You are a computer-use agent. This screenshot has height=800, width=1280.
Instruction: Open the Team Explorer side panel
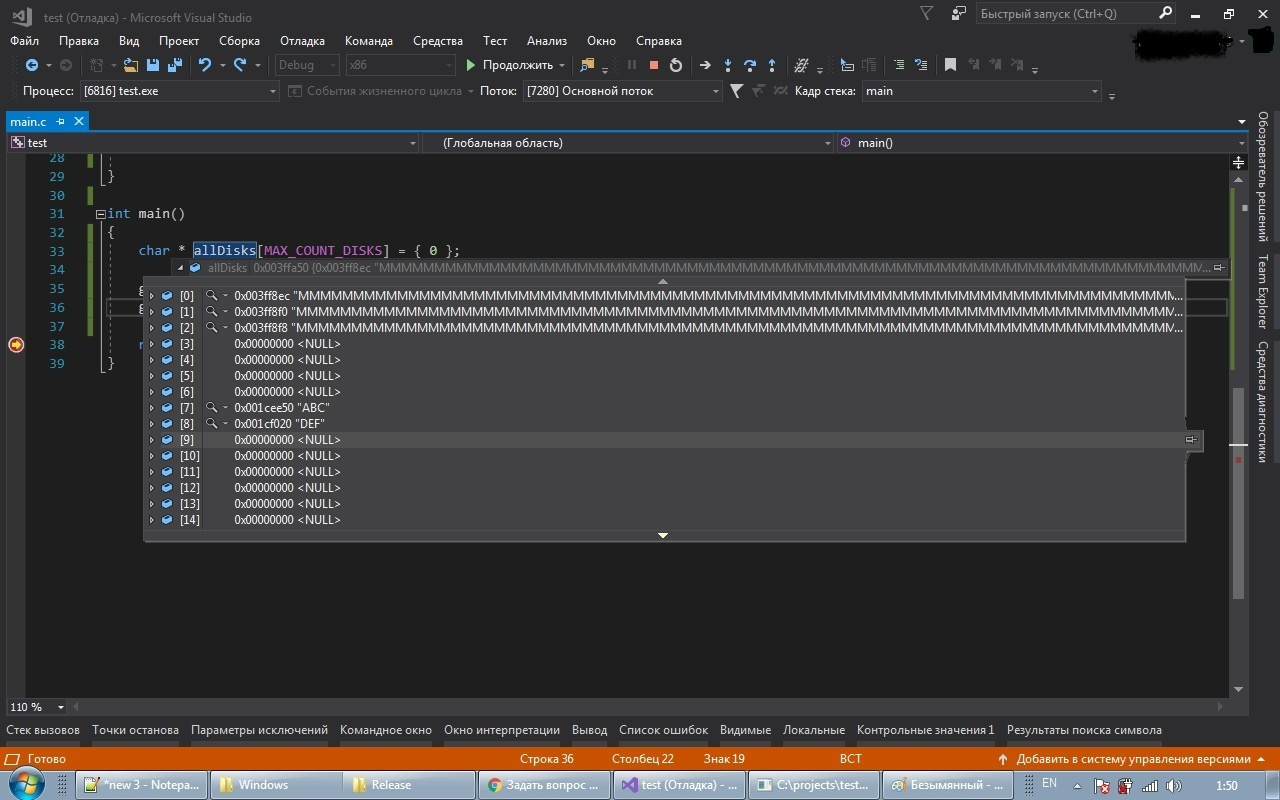(x=1263, y=291)
